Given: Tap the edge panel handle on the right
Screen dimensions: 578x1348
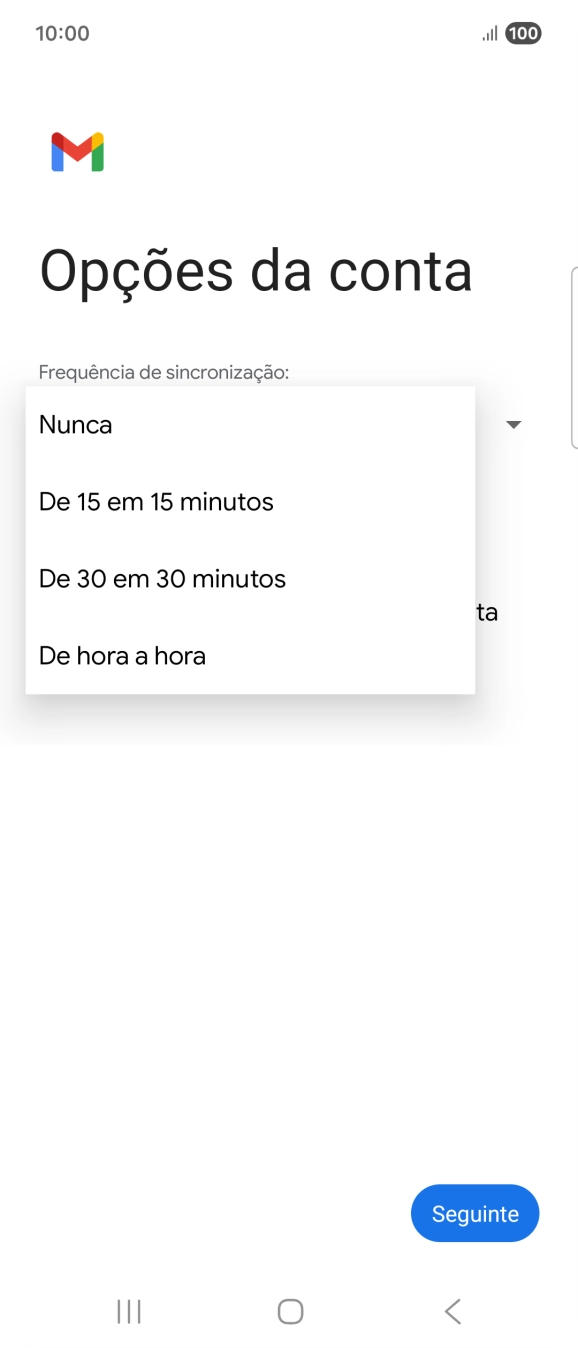Looking at the screenshot, I should click(574, 355).
